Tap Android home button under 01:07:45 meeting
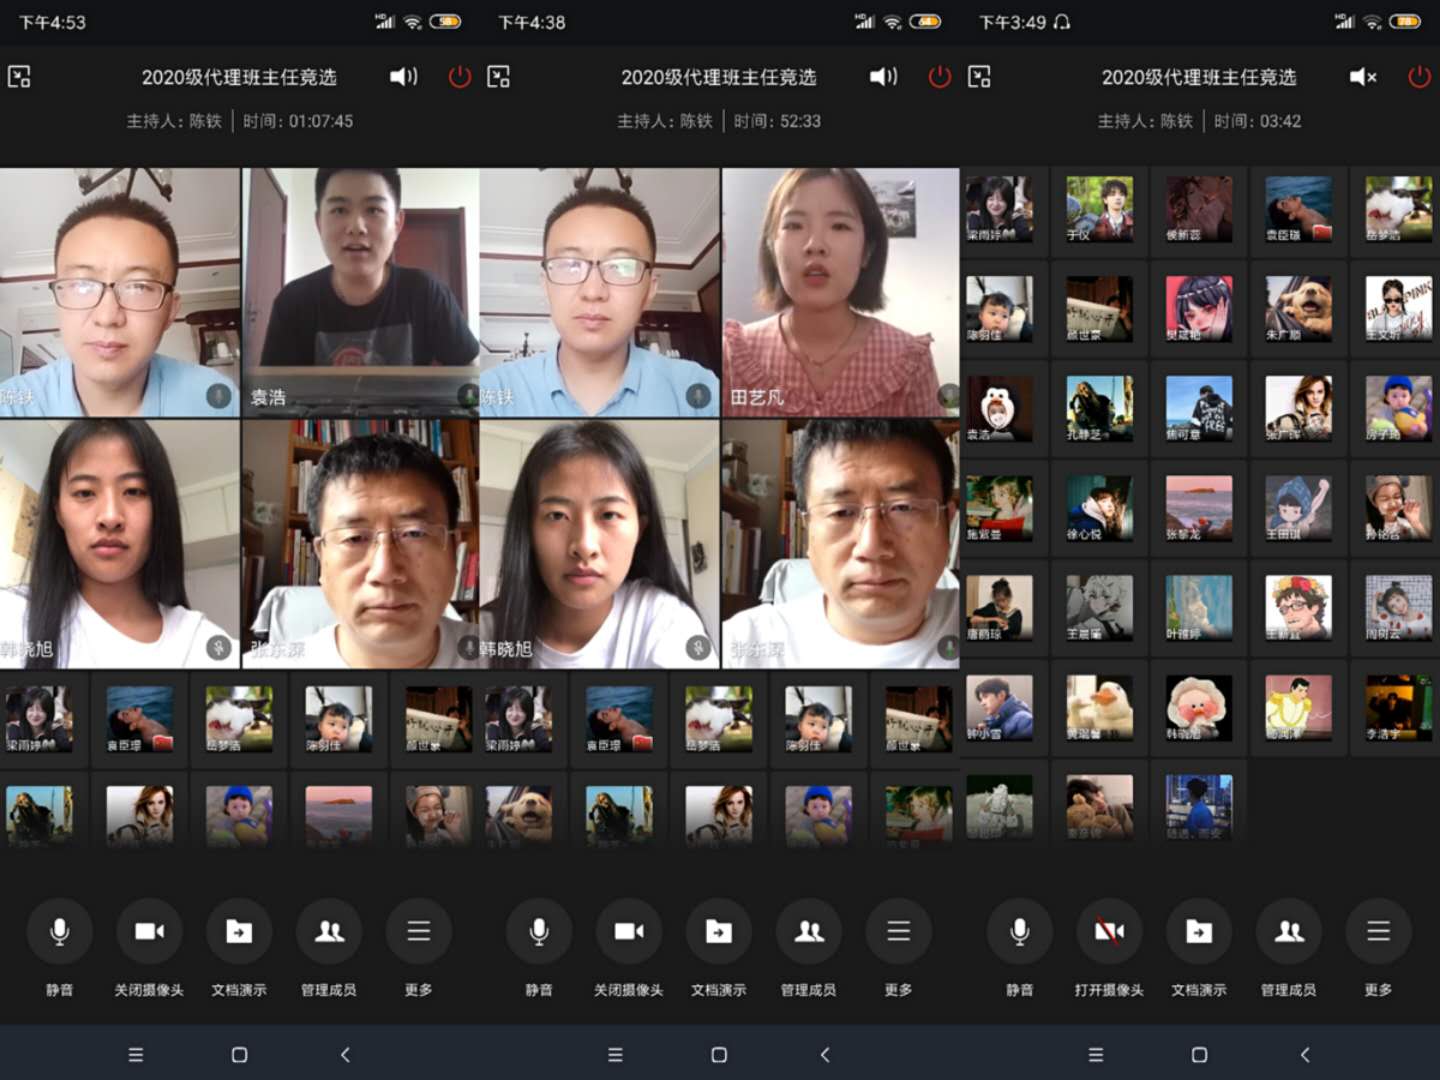Image resolution: width=1440 pixels, height=1080 pixels. [x=239, y=1054]
